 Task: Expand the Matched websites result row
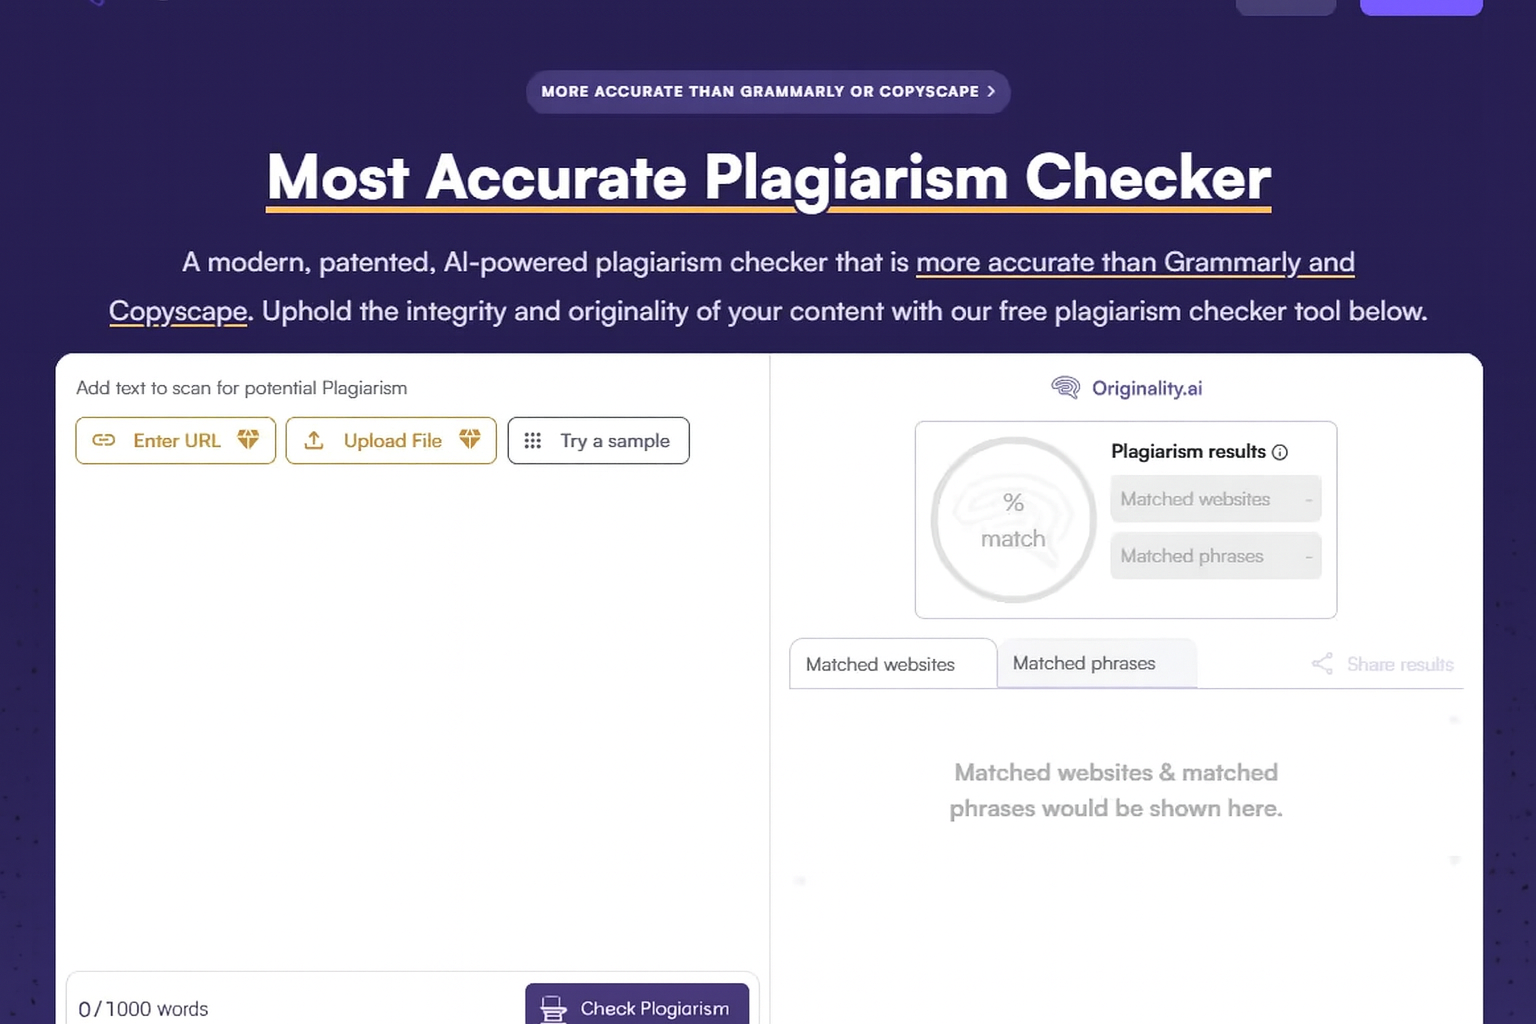(1215, 499)
